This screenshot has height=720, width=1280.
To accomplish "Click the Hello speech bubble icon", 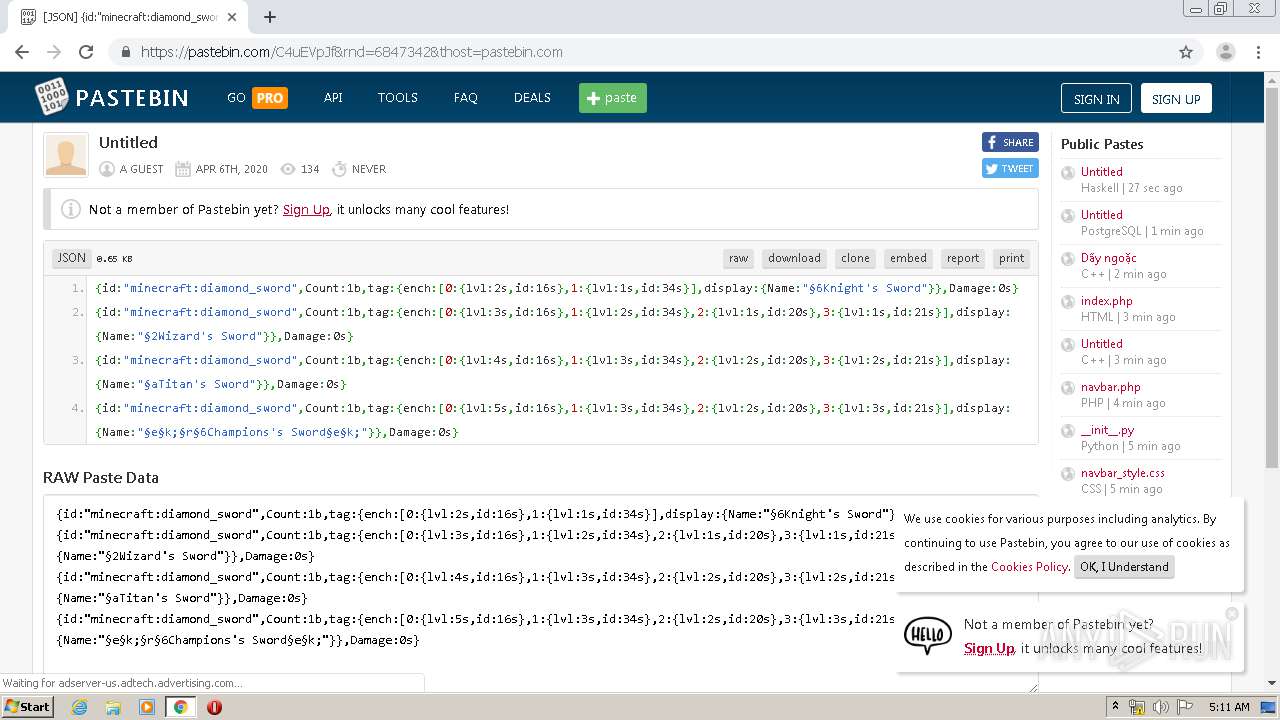I will (x=927, y=635).
